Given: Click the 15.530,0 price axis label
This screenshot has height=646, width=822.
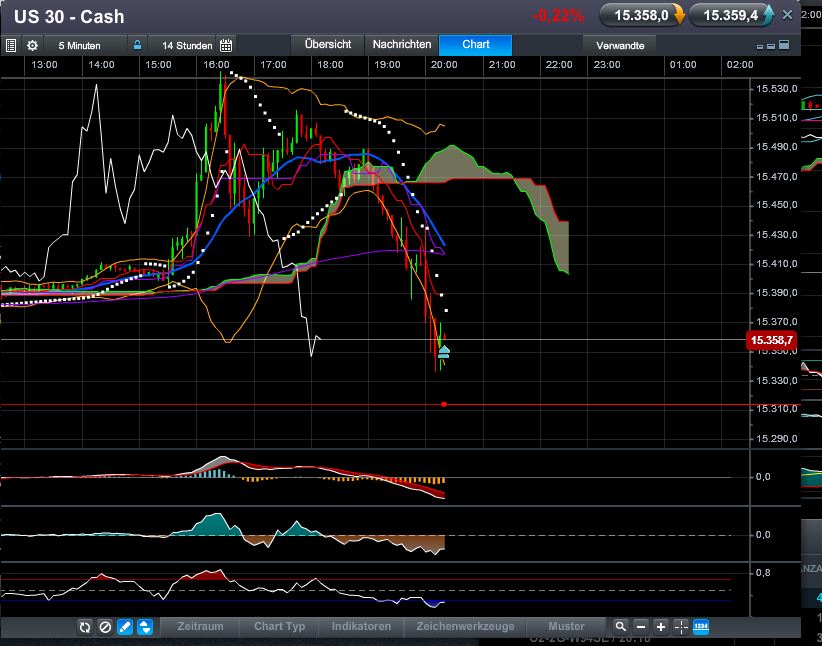Looking at the screenshot, I should point(777,89).
